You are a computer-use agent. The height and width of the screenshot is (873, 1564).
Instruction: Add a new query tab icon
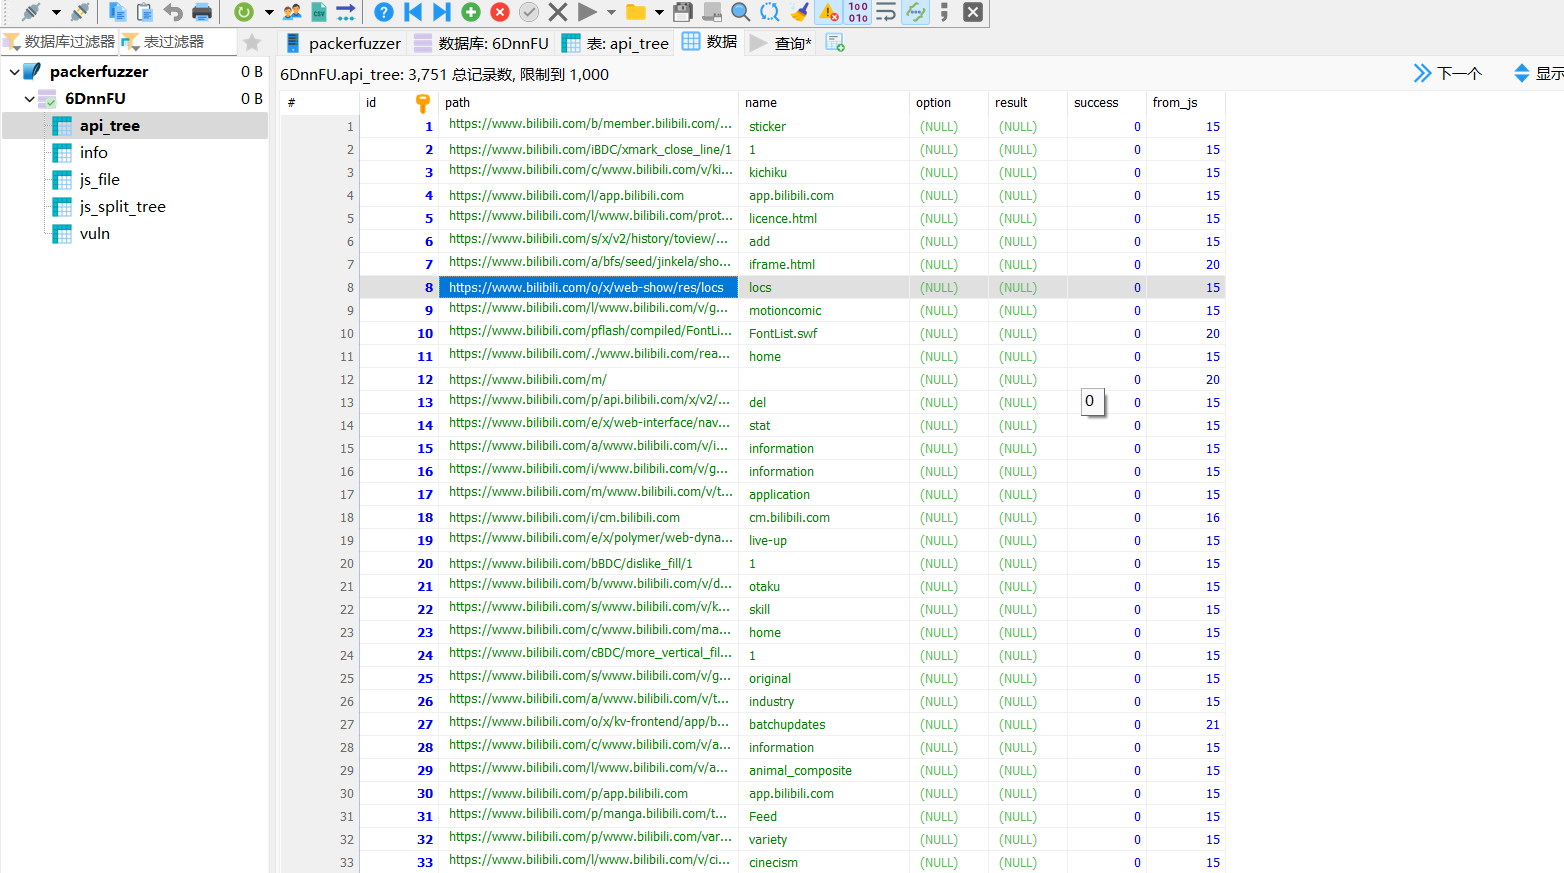click(835, 43)
